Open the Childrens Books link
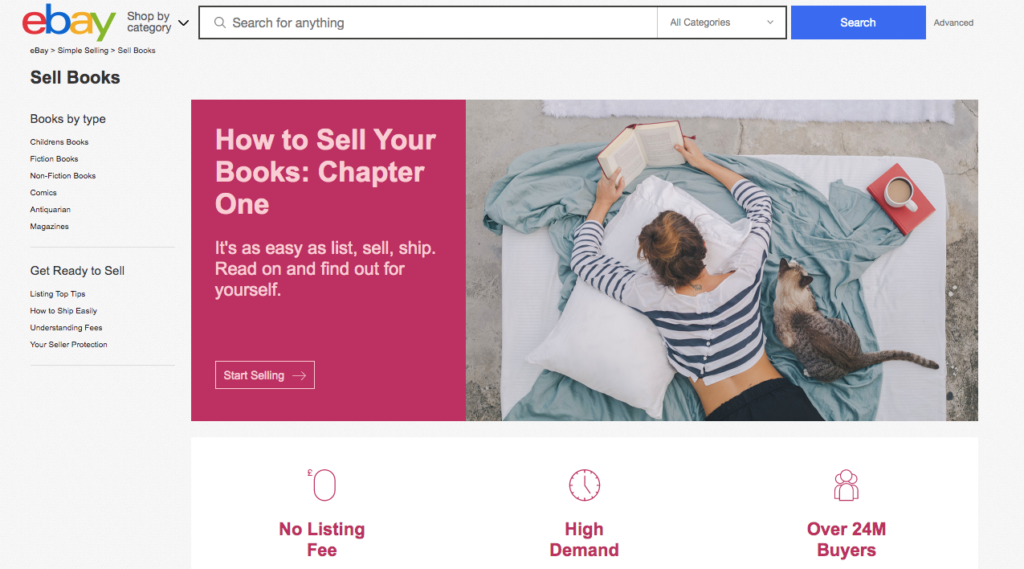This screenshot has height=569, width=1024. [59, 142]
